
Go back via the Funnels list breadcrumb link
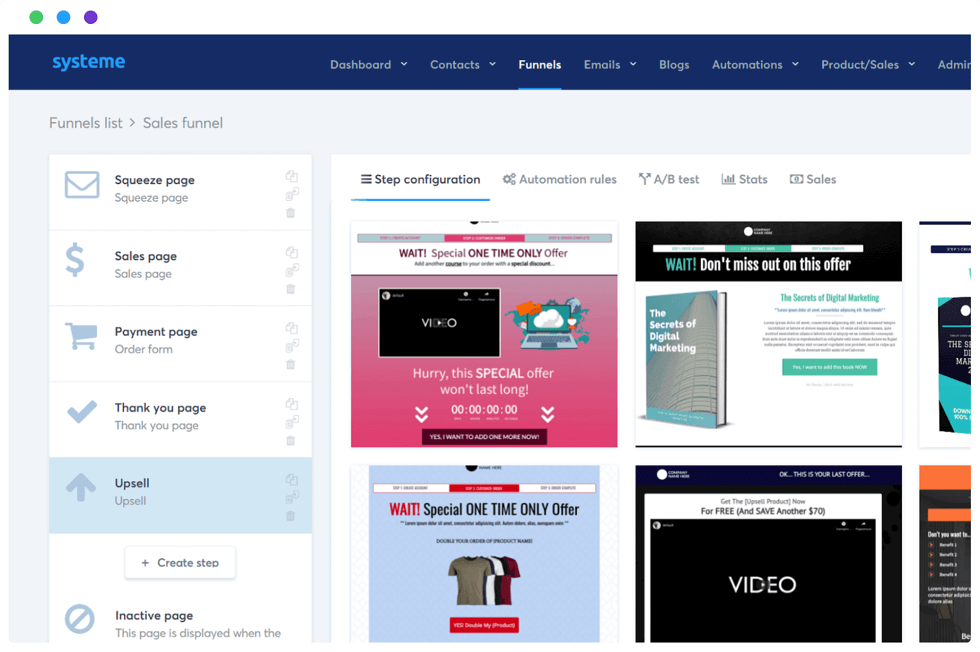tap(85, 122)
